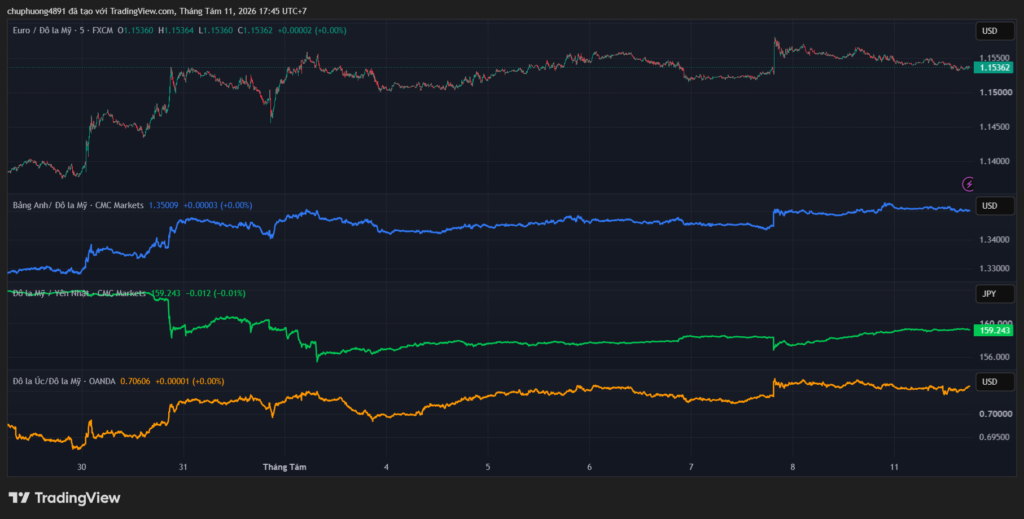
Task: Click the Tháng Tám label on time axis
Action: (285, 467)
